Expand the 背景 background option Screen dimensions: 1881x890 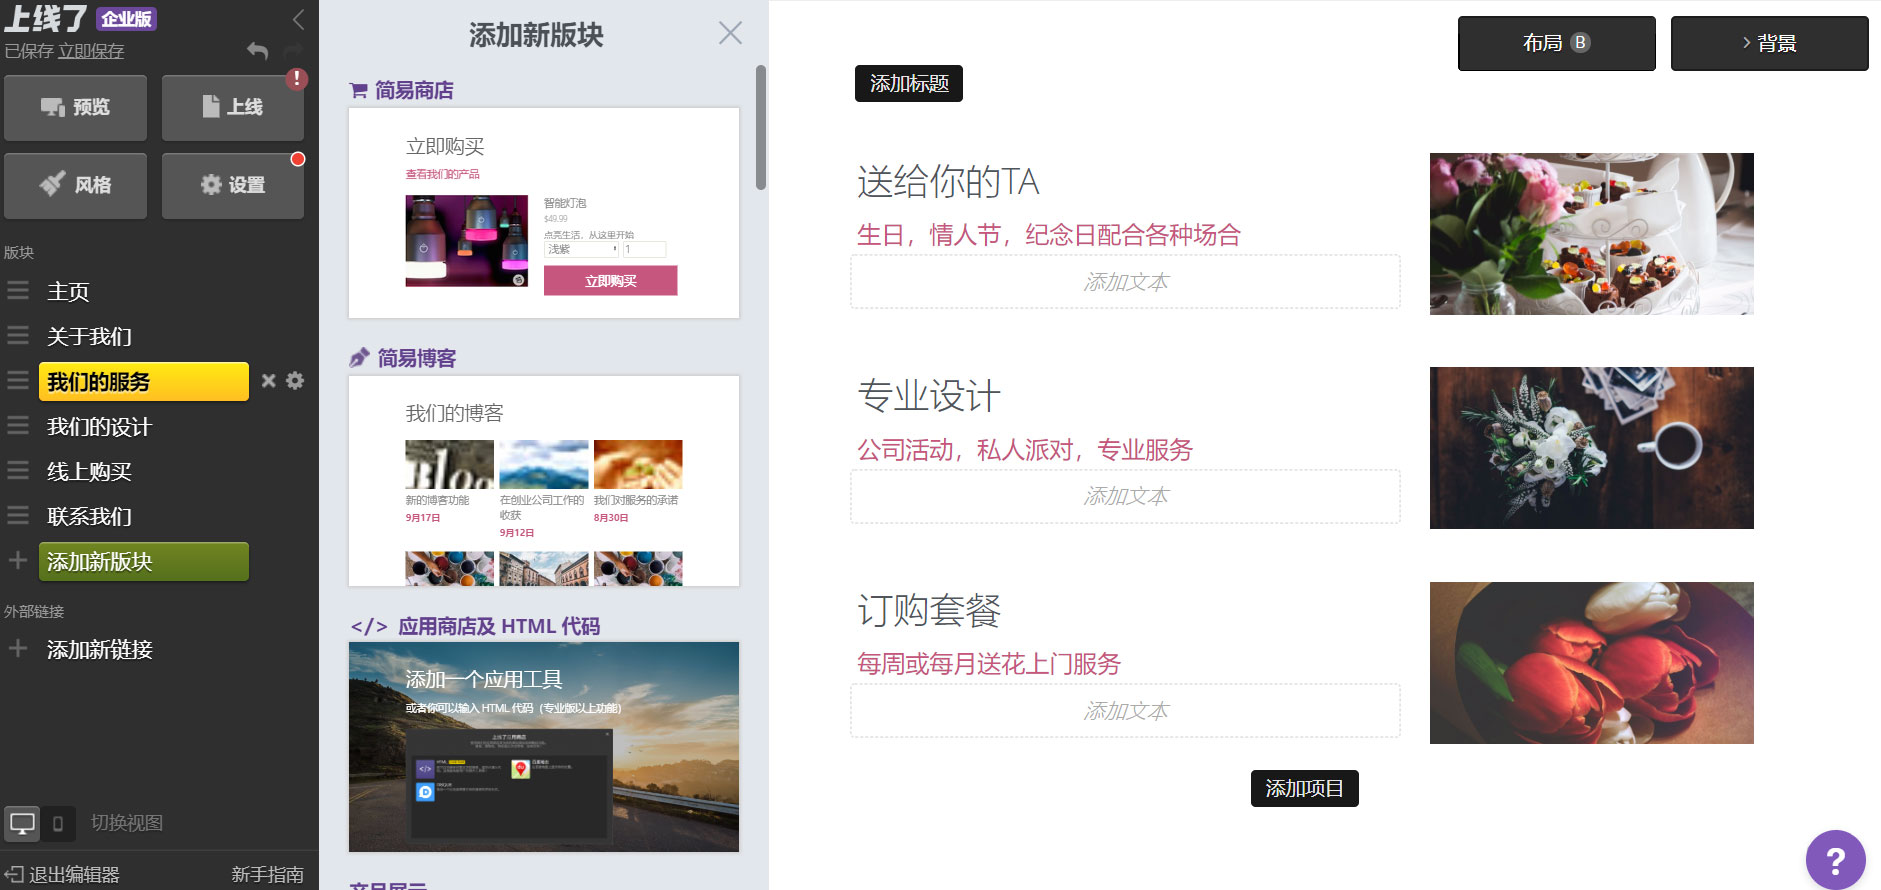point(1769,43)
